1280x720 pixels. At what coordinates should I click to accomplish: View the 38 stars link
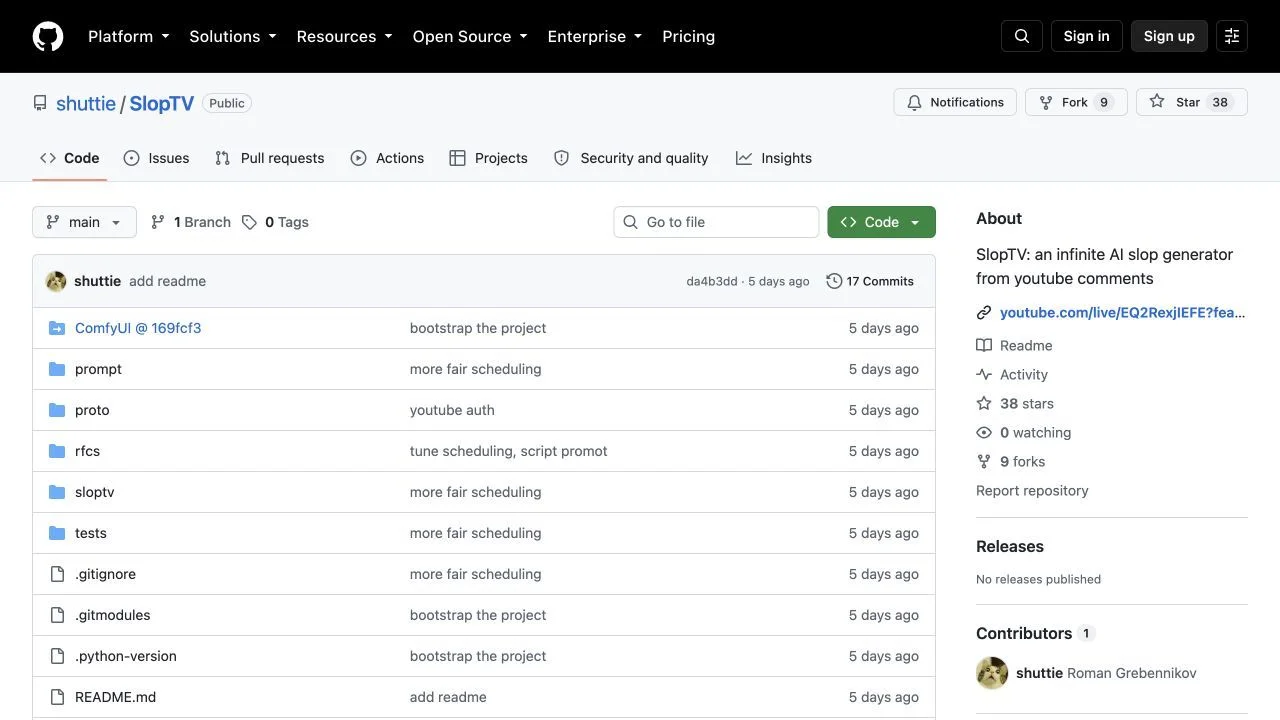[x=1015, y=403]
